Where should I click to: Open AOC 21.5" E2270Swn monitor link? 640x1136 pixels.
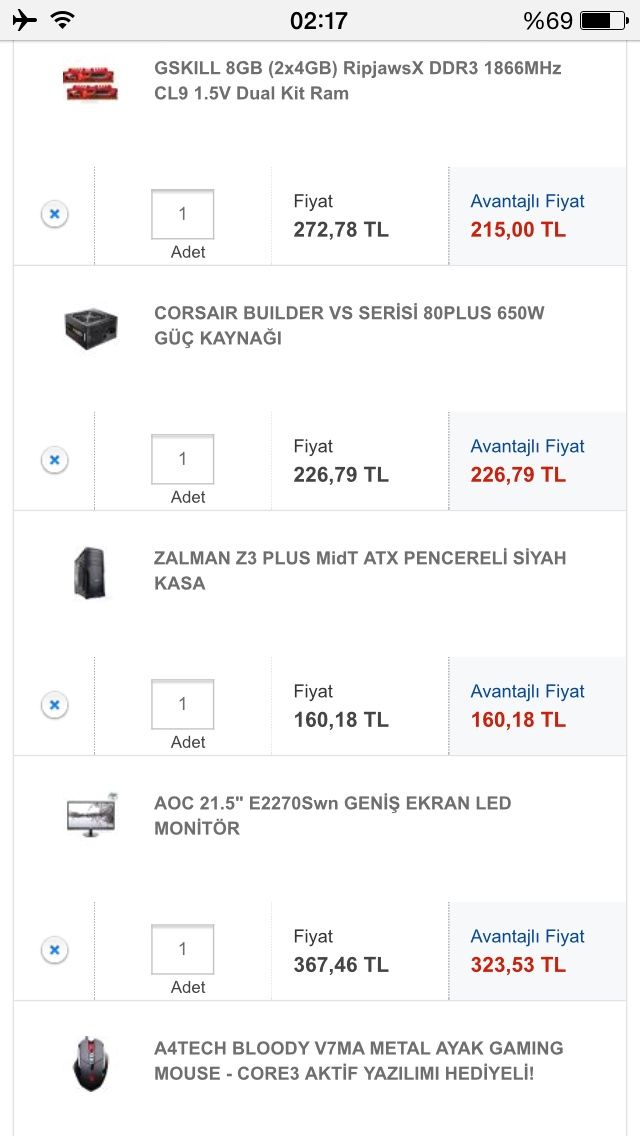point(332,816)
